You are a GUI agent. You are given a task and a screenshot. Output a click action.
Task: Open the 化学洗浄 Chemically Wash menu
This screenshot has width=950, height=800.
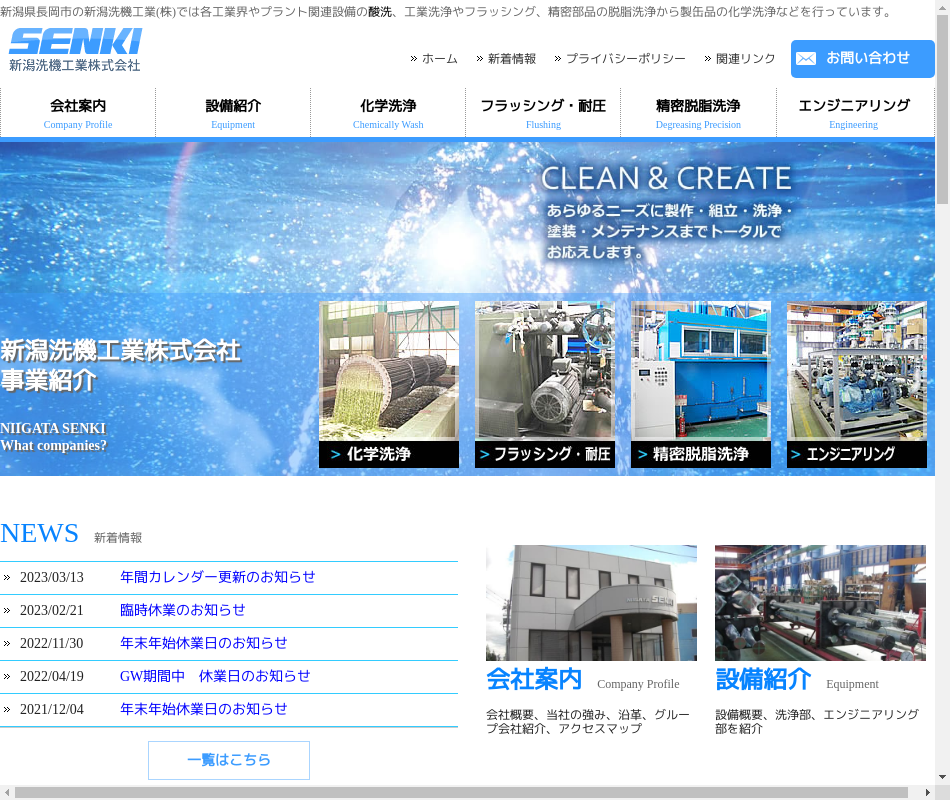(x=388, y=113)
